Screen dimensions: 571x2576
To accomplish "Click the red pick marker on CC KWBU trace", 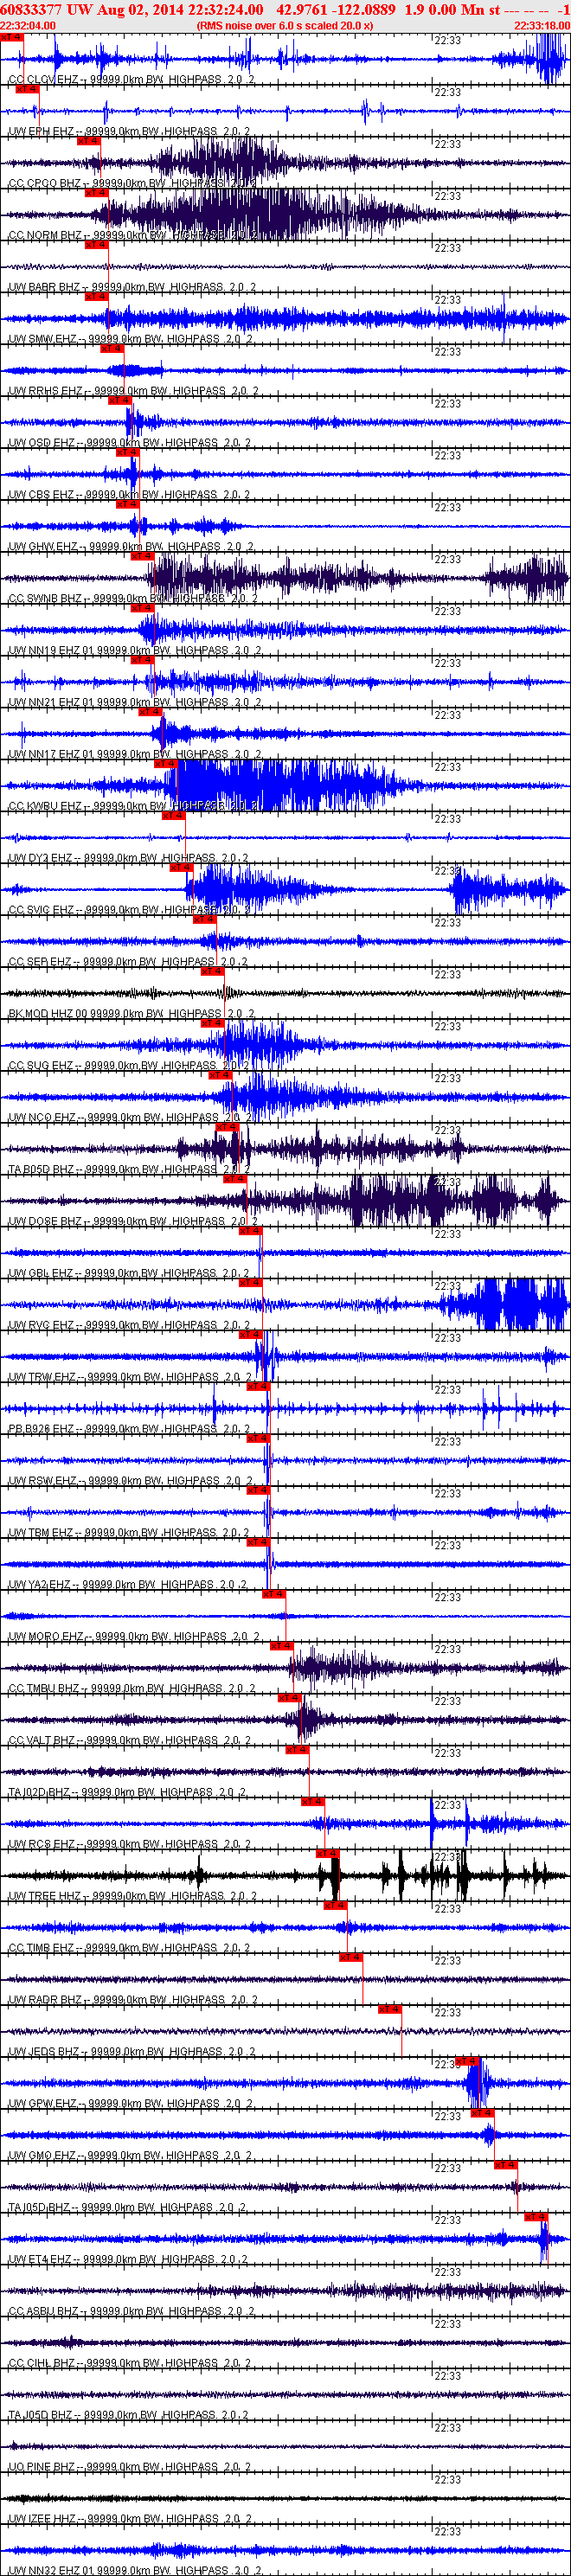I will pos(165,764).
